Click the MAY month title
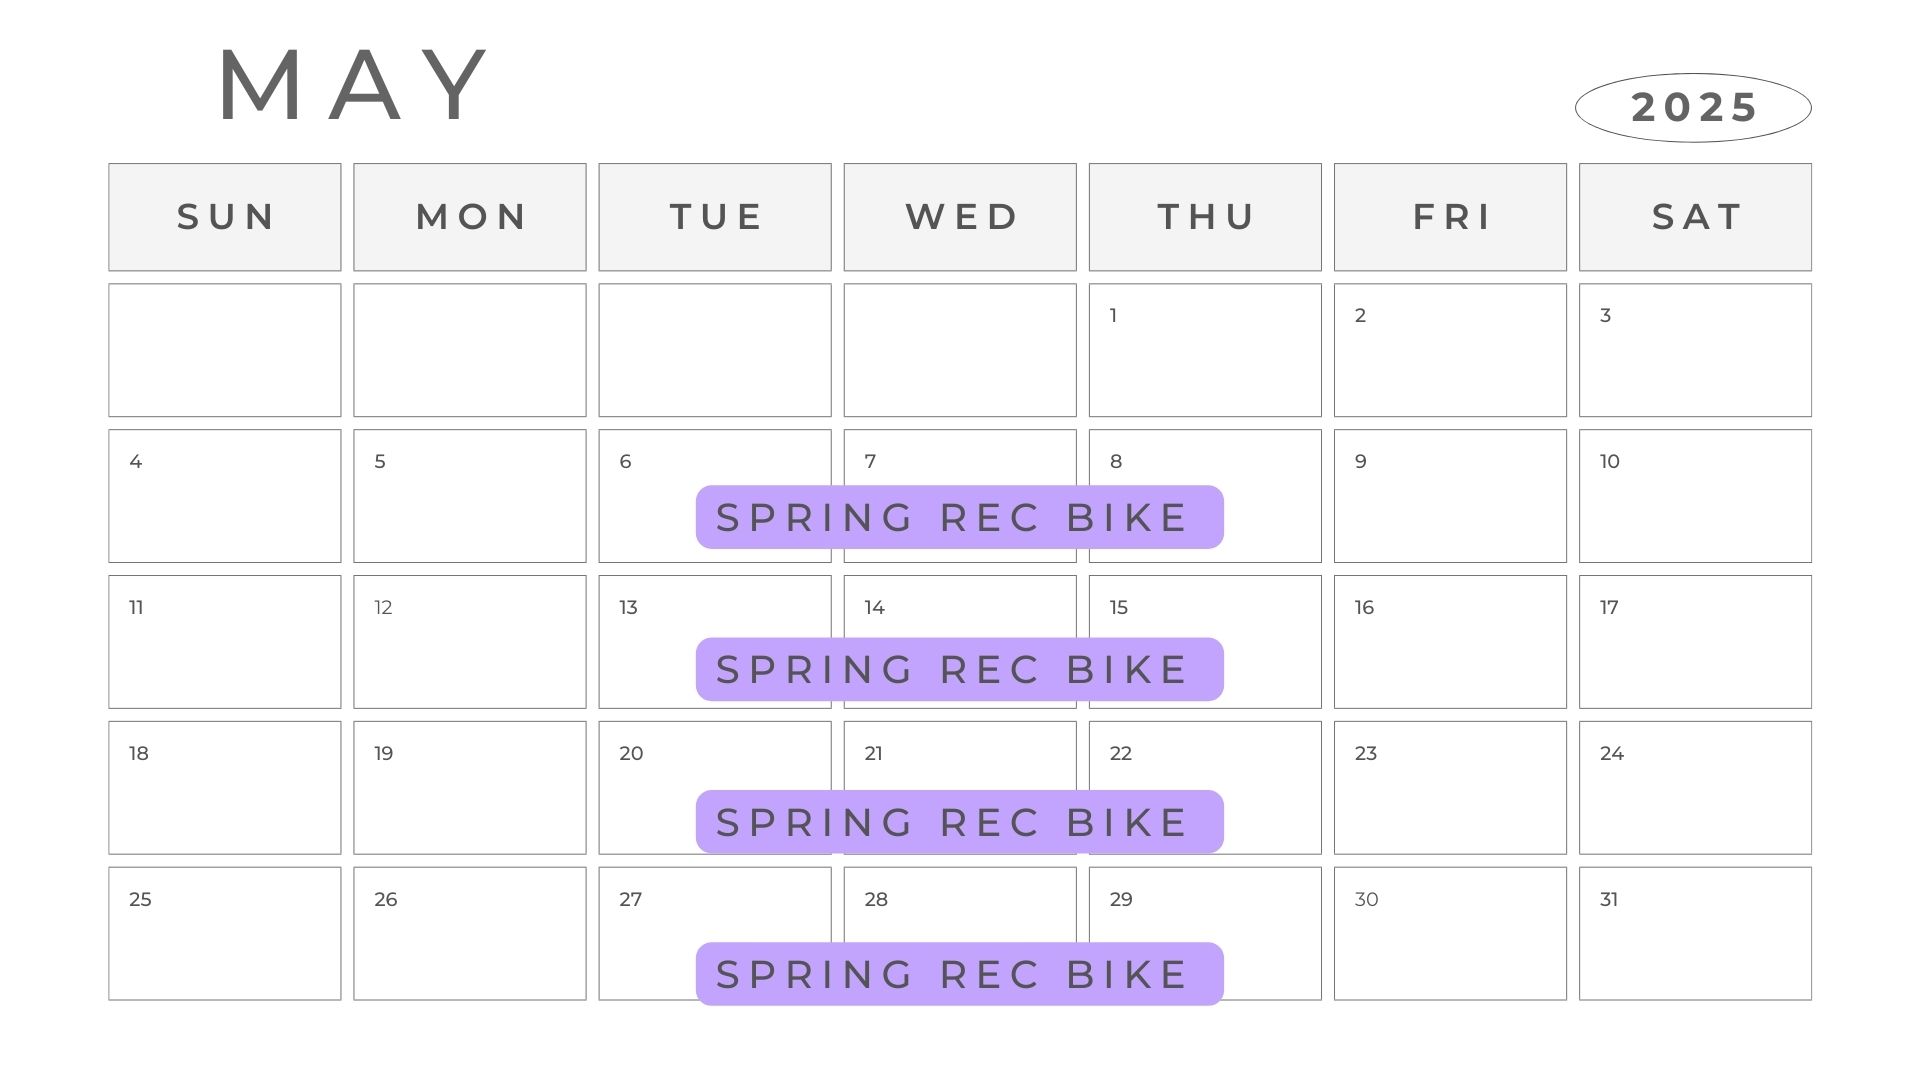Viewport: 1920px width, 1080px height. click(x=354, y=86)
